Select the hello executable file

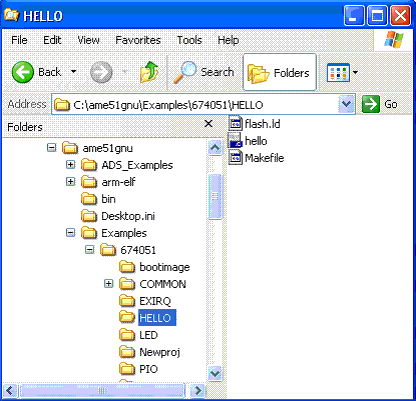click(x=235, y=140)
